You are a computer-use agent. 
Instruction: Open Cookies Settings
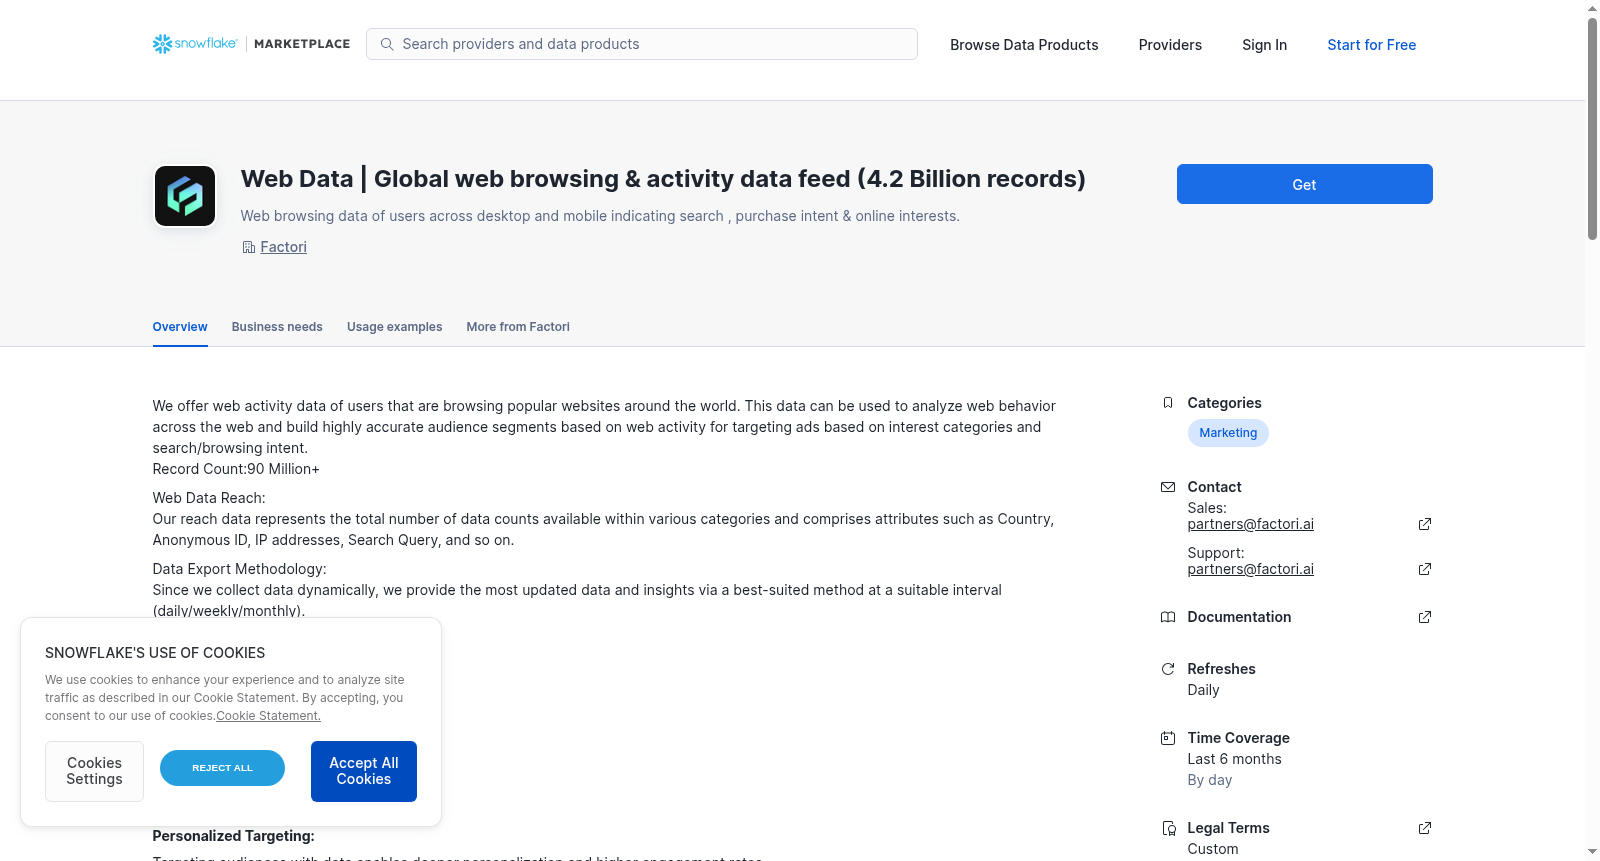click(x=94, y=771)
